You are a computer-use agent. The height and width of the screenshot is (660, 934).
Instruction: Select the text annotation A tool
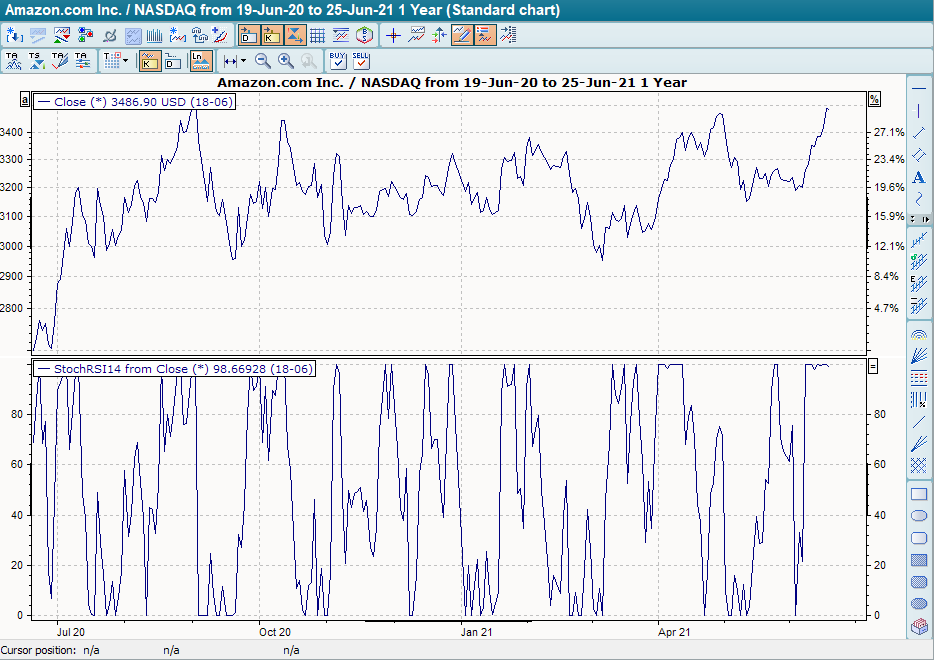(x=918, y=177)
